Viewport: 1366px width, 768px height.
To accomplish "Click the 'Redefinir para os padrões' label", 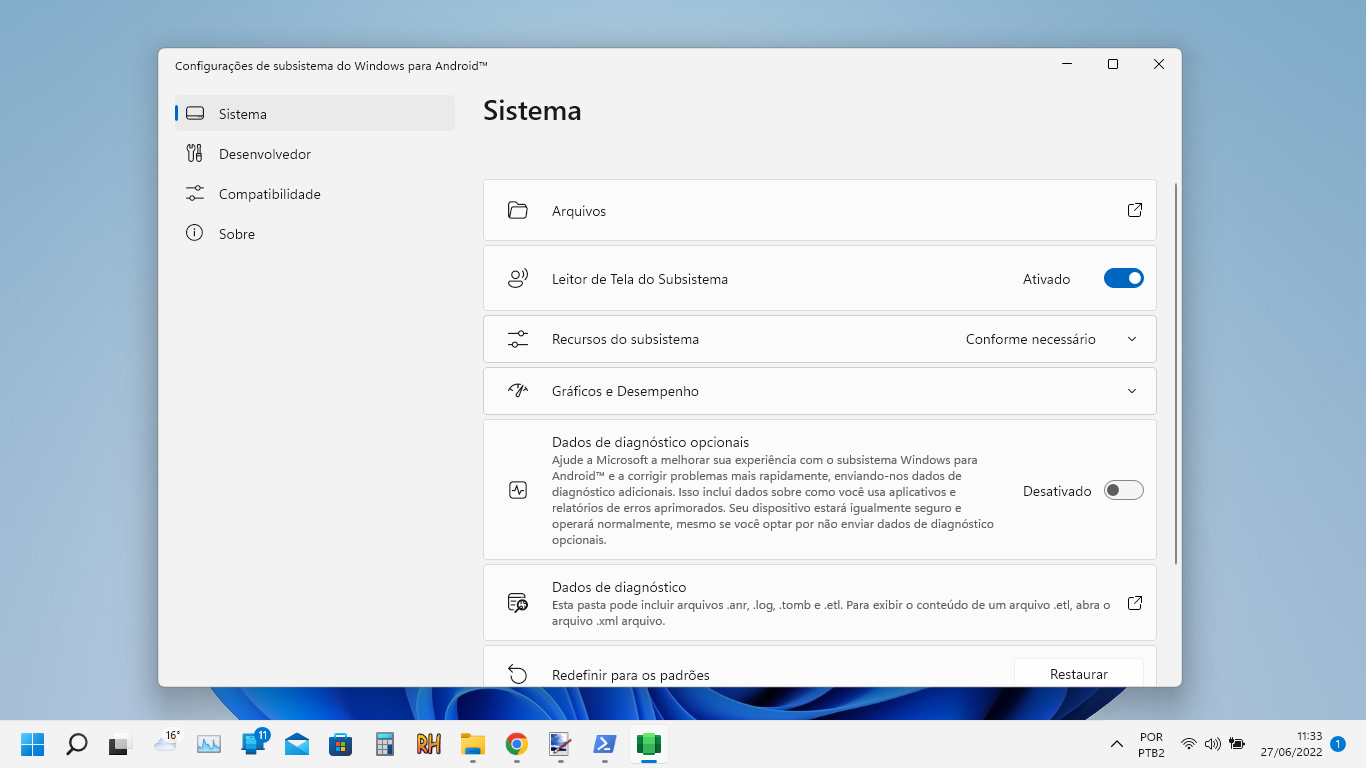I will (x=631, y=675).
